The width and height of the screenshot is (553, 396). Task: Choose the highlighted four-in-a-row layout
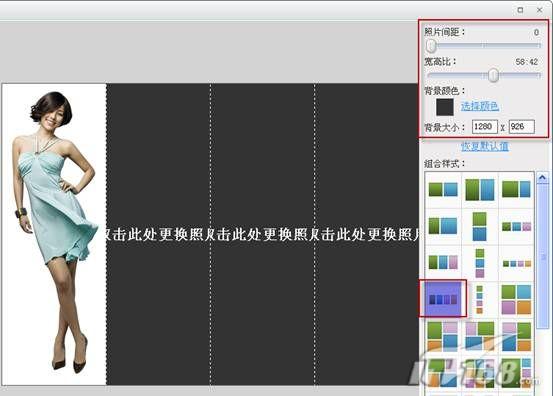(443, 299)
